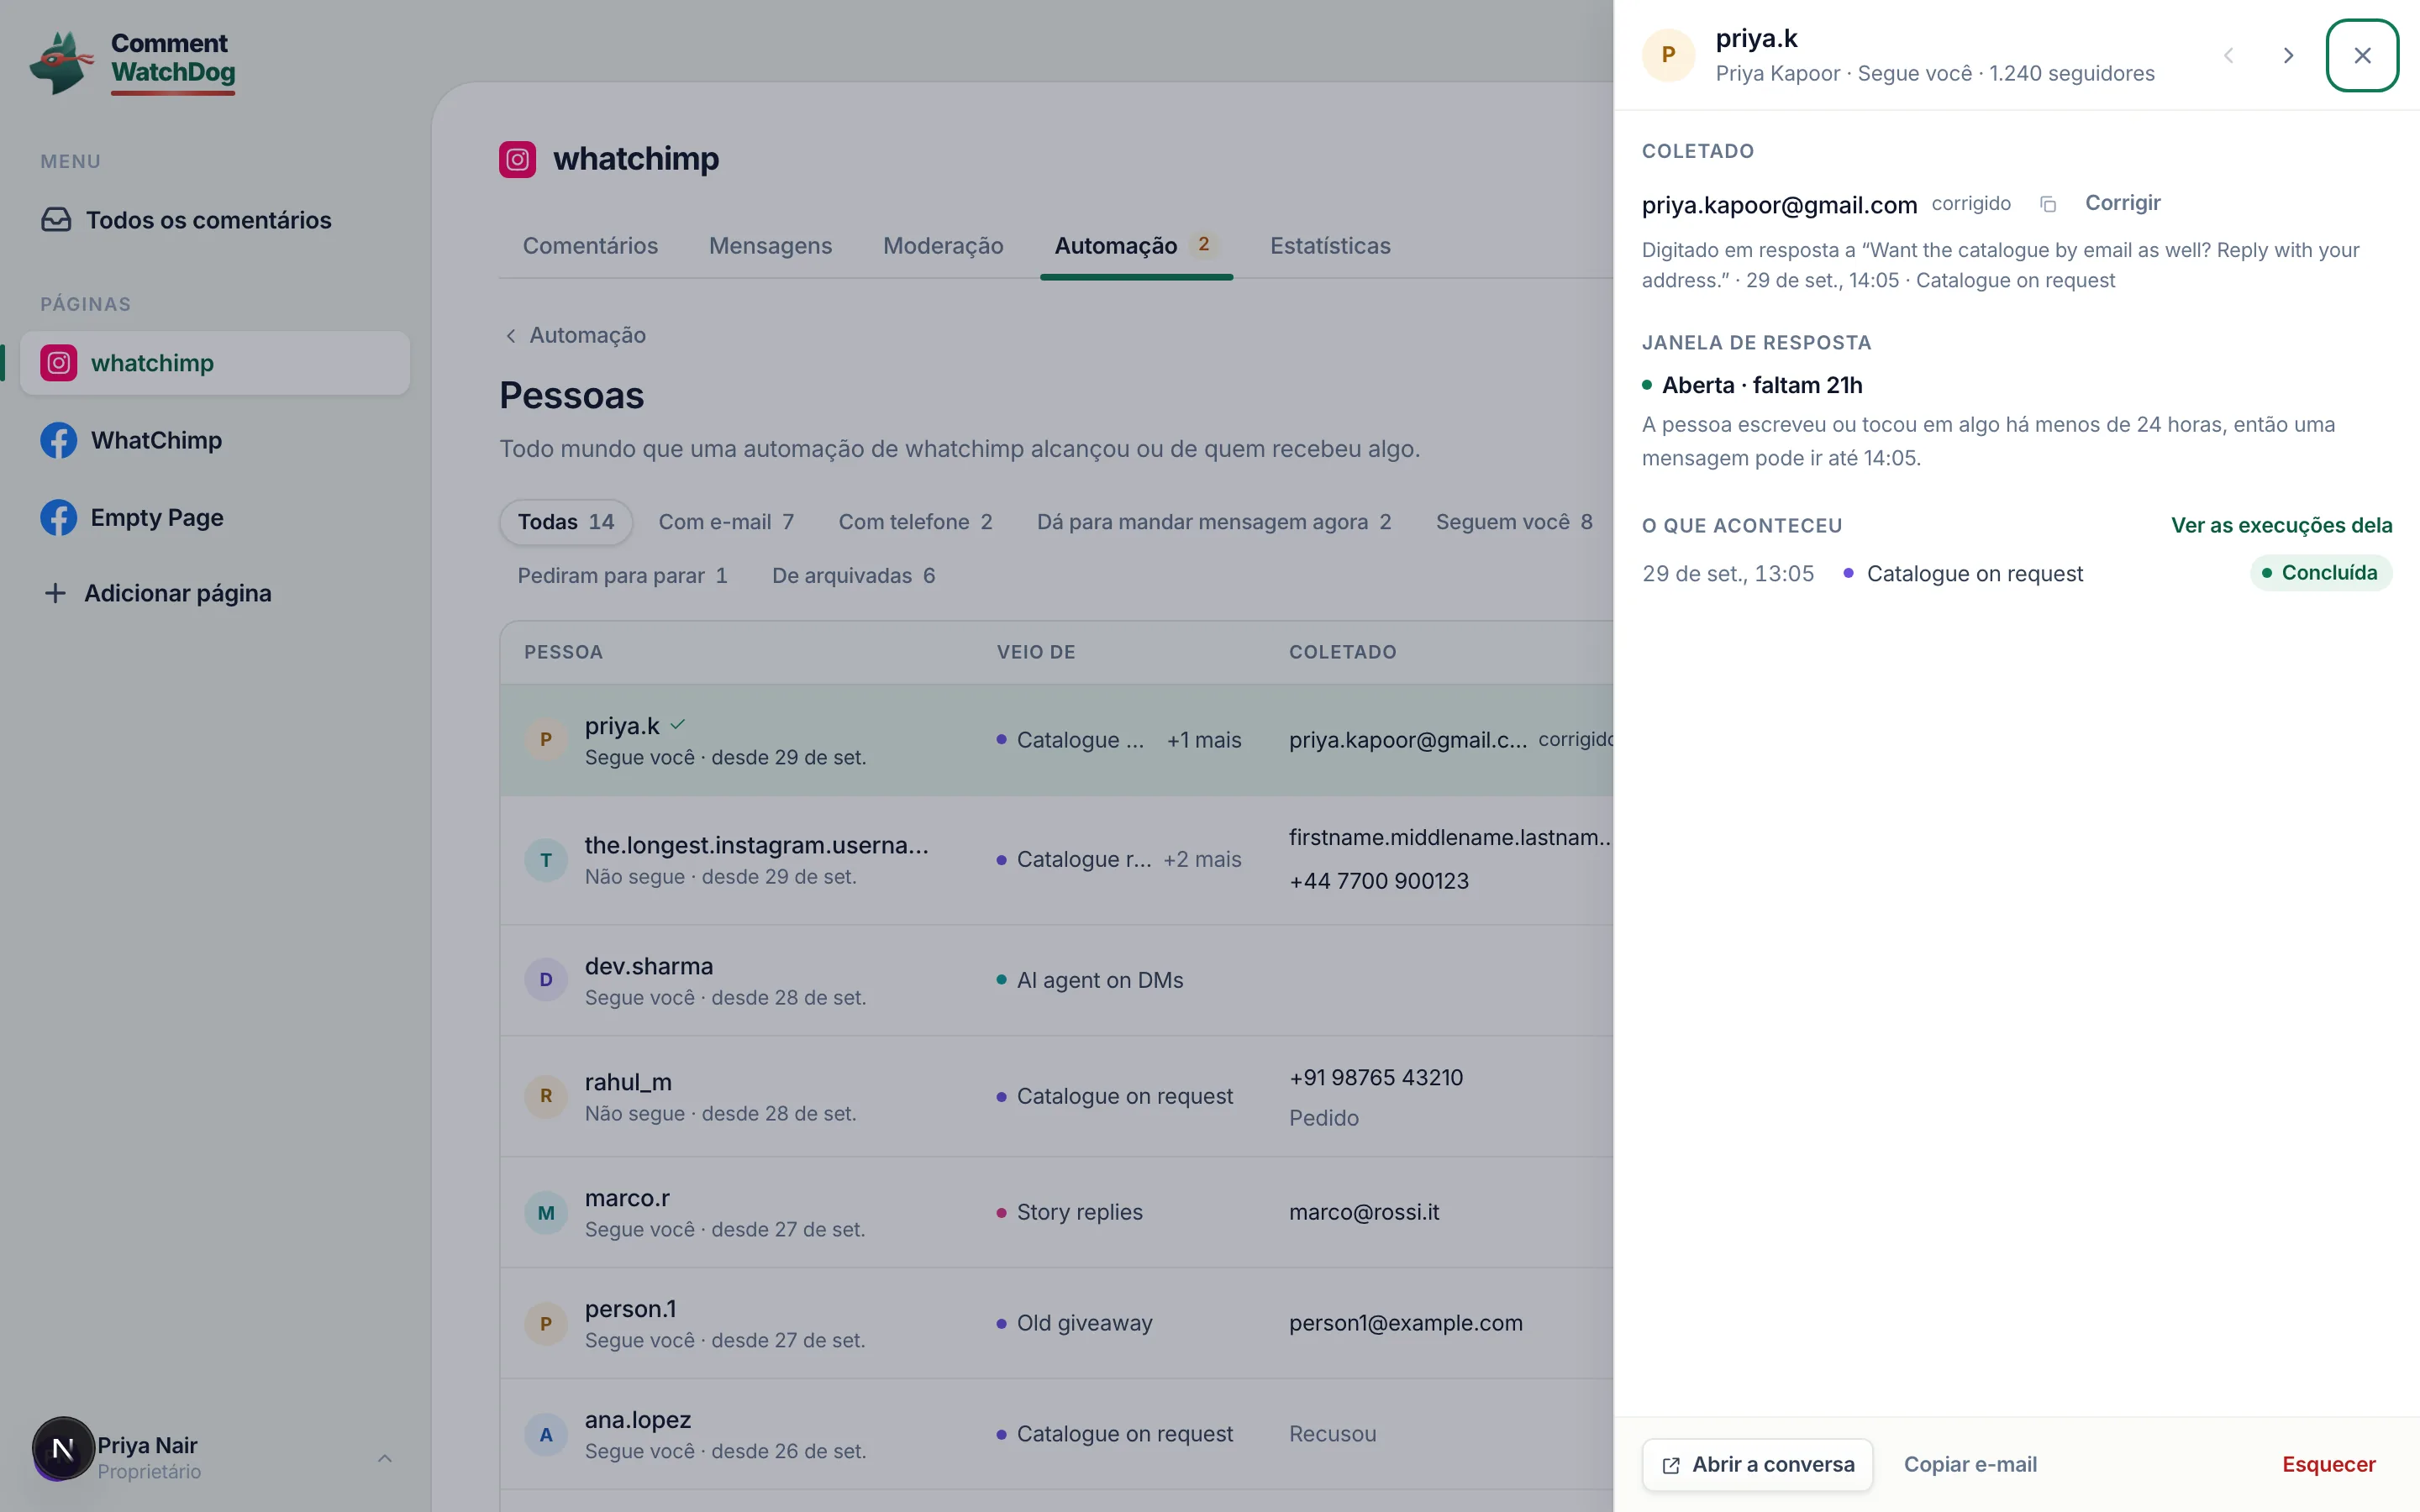The image size is (2420, 1512).
Task: Click the avatar T of the.longest.instagram row
Action: tap(546, 860)
